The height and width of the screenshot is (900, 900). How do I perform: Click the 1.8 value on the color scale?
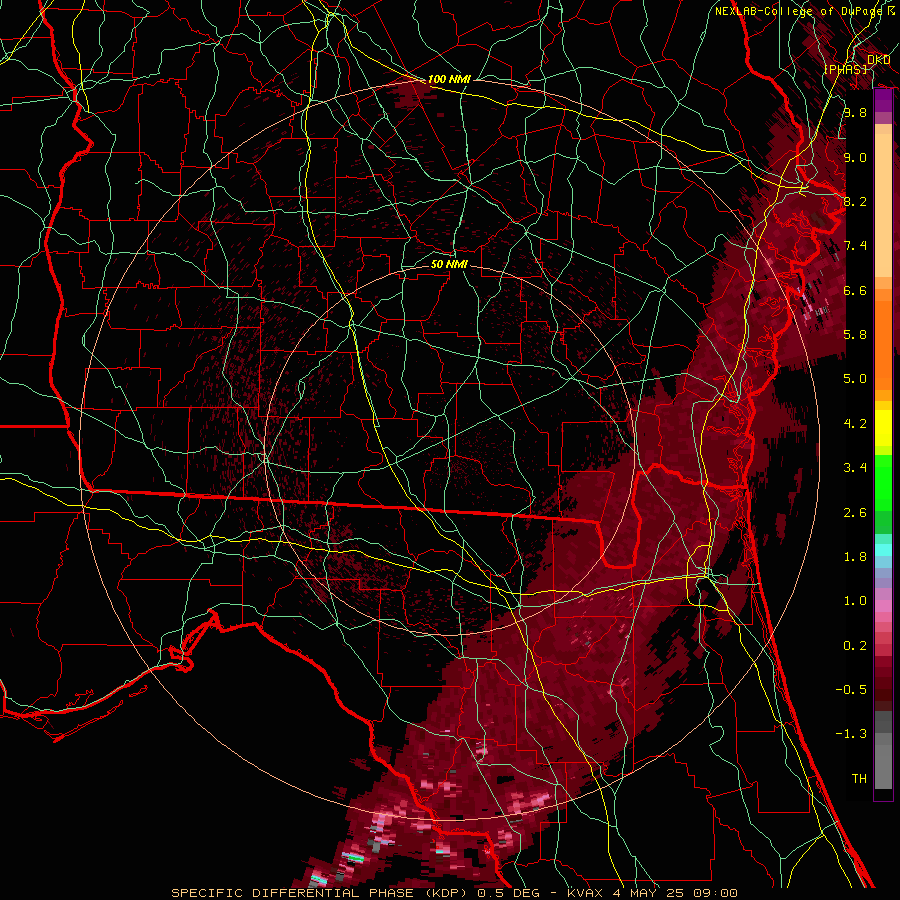click(855, 557)
